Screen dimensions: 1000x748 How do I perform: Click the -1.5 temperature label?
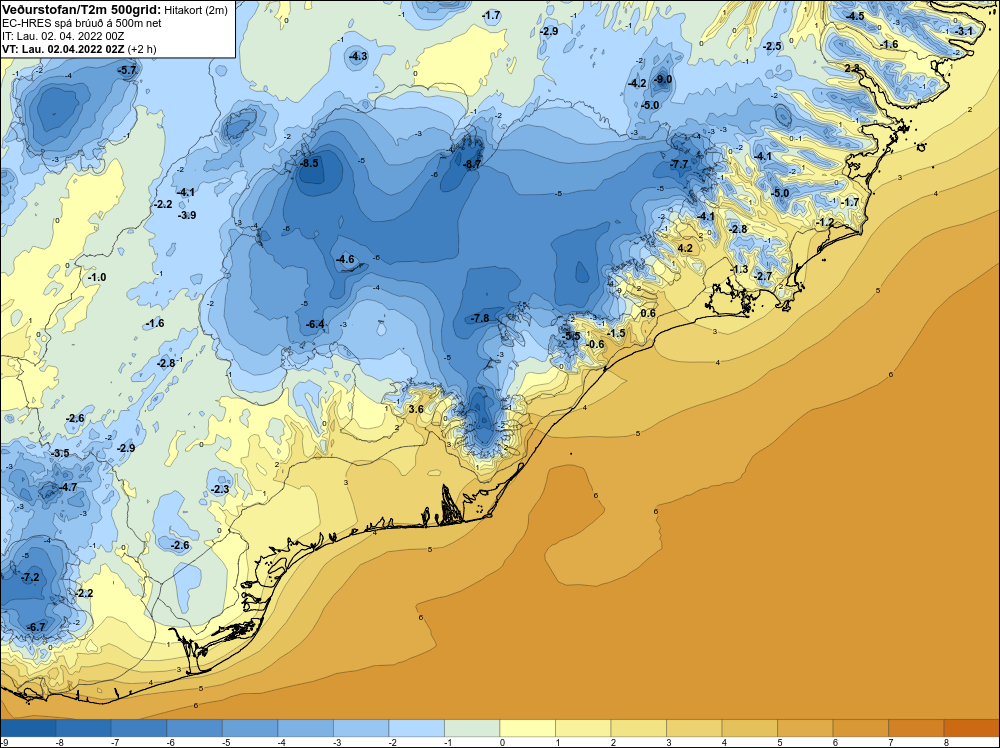tap(615, 333)
